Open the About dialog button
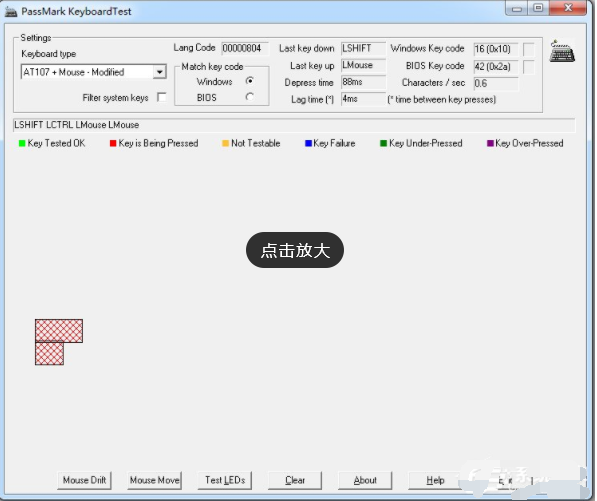The width and height of the screenshot is (597, 501). point(365,480)
